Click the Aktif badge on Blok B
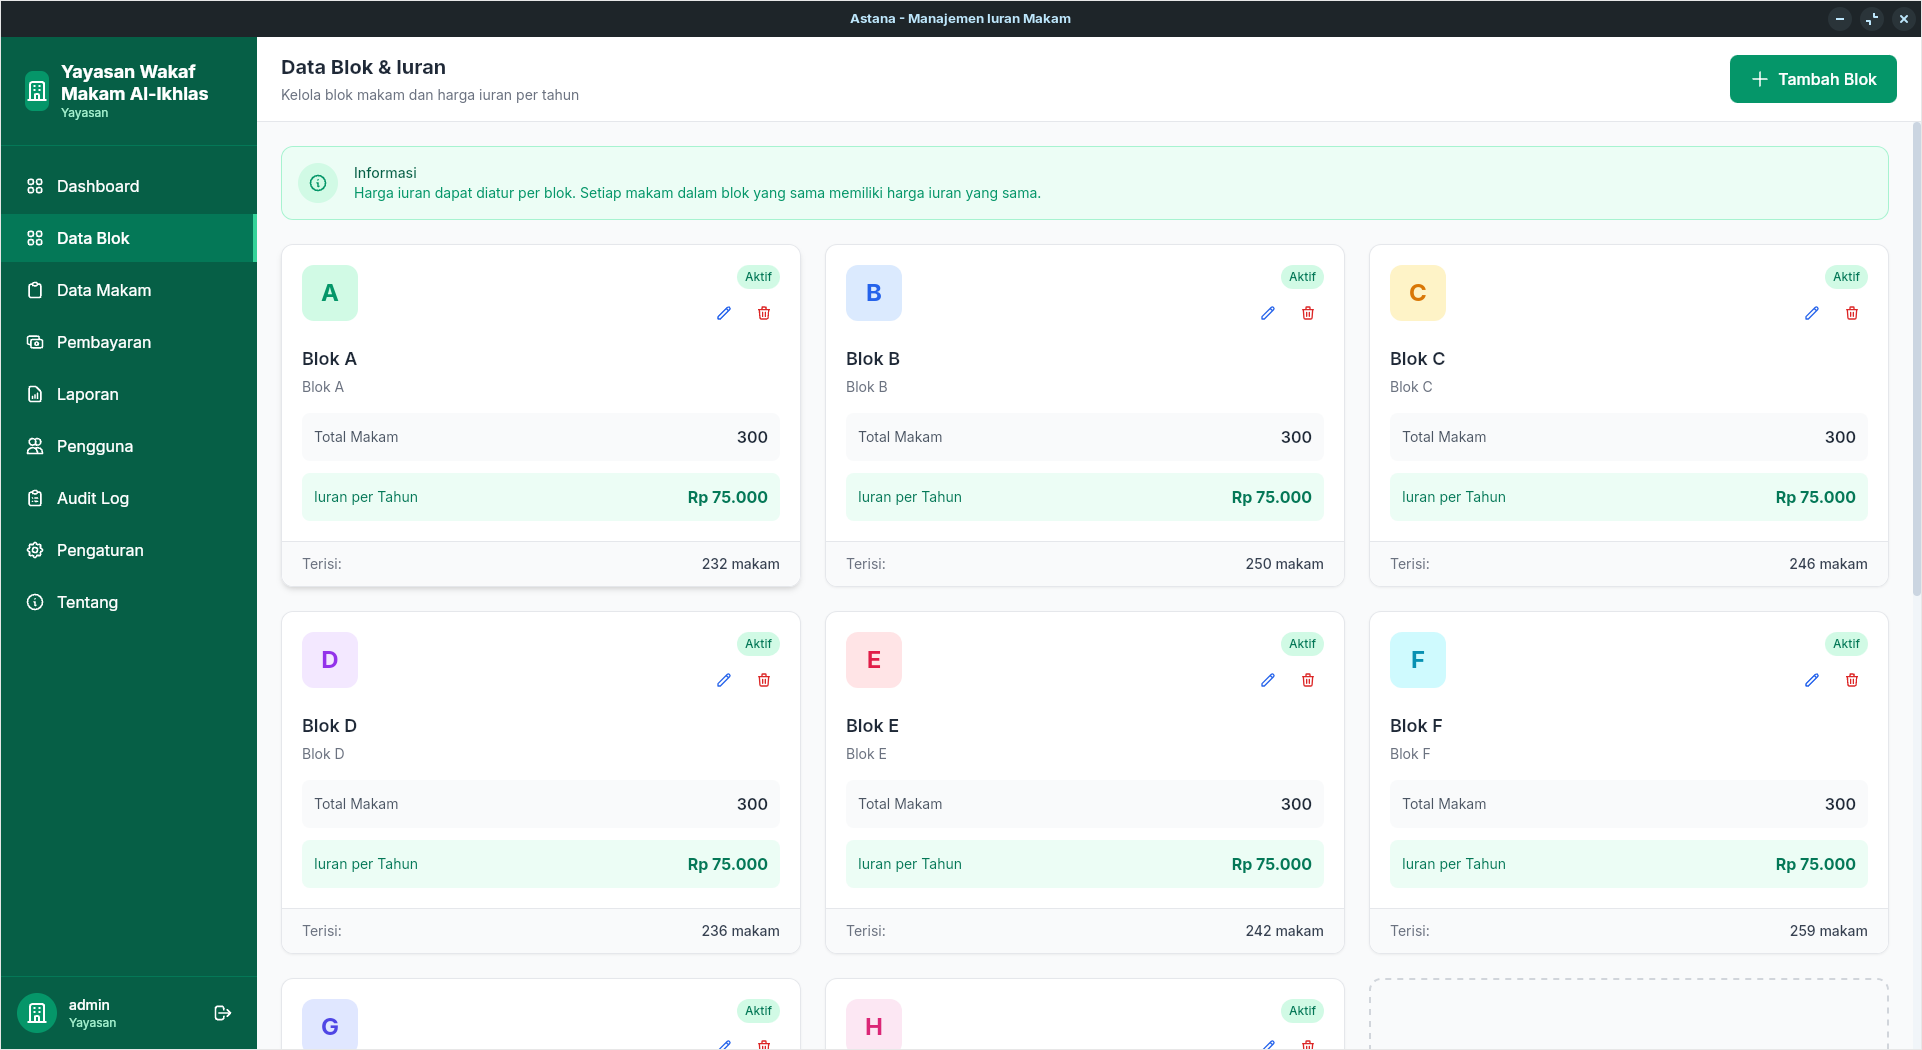This screenshot has width=1922, height=1050. click(1302, 277)
